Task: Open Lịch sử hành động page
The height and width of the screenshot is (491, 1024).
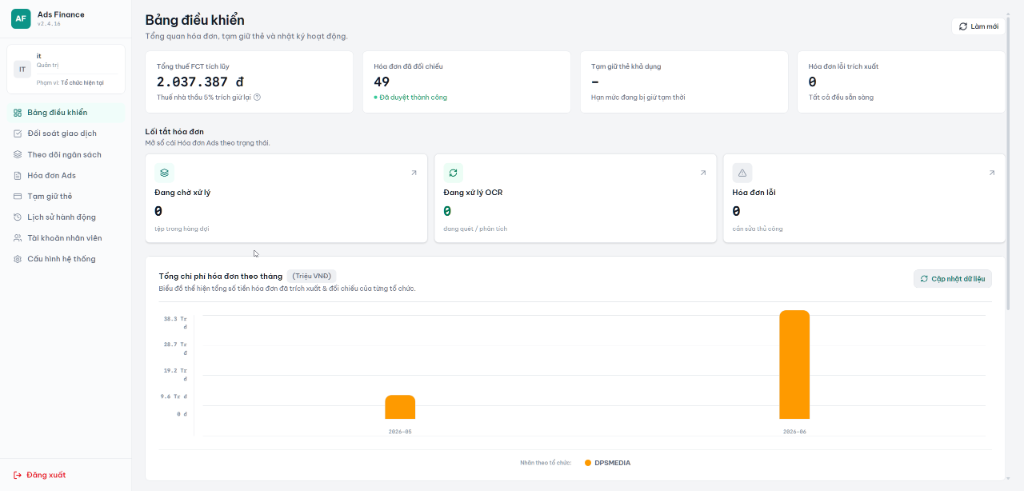Action: (x=65, y=217)
